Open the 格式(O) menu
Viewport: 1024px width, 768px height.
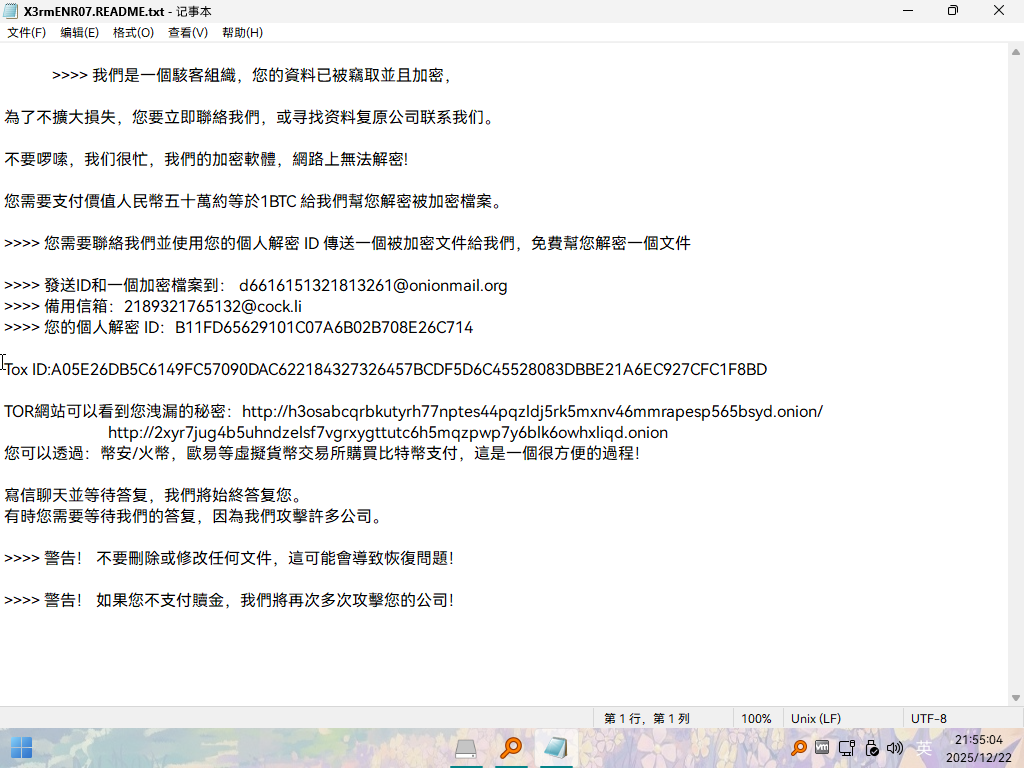point(133,32)
